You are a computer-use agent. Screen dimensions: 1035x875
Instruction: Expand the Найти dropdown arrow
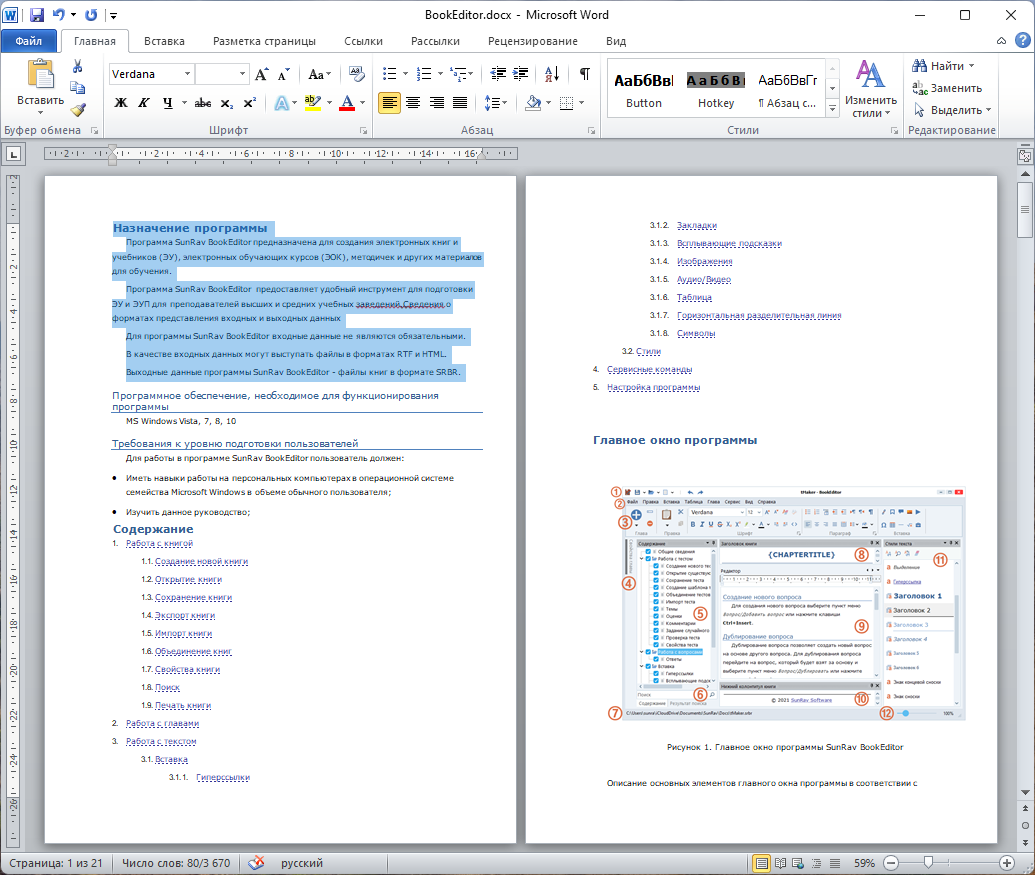pos(971,66)
